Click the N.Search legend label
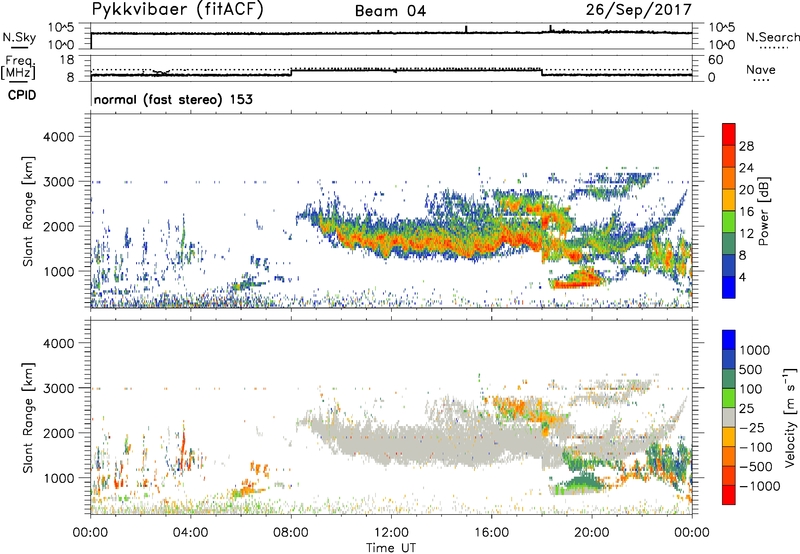Viewport: 800px width, 554px height. [x=773, y=37]
